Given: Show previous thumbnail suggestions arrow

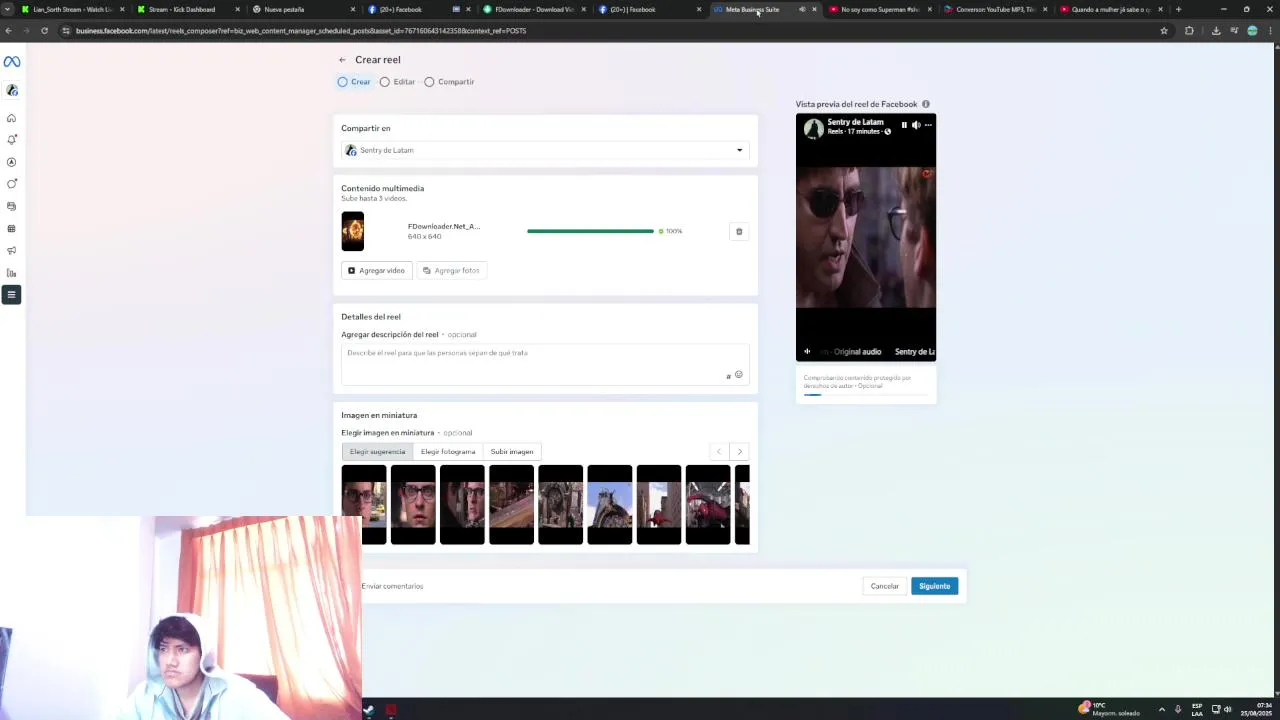Looking at the screenshot, I should [718, 451].
